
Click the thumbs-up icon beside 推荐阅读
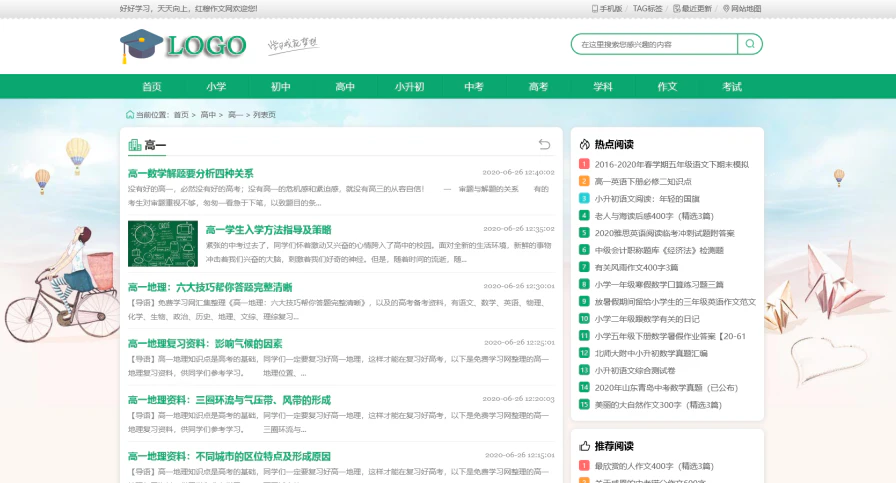tap(585, 446)
